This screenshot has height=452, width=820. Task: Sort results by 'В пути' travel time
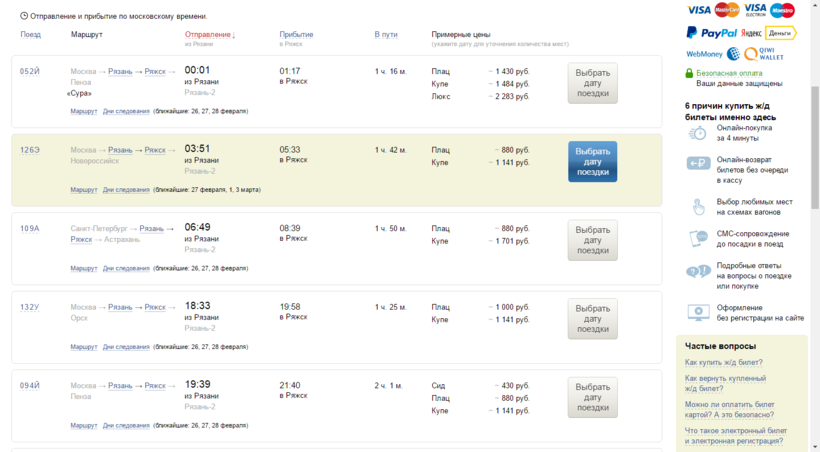[385, 35]
